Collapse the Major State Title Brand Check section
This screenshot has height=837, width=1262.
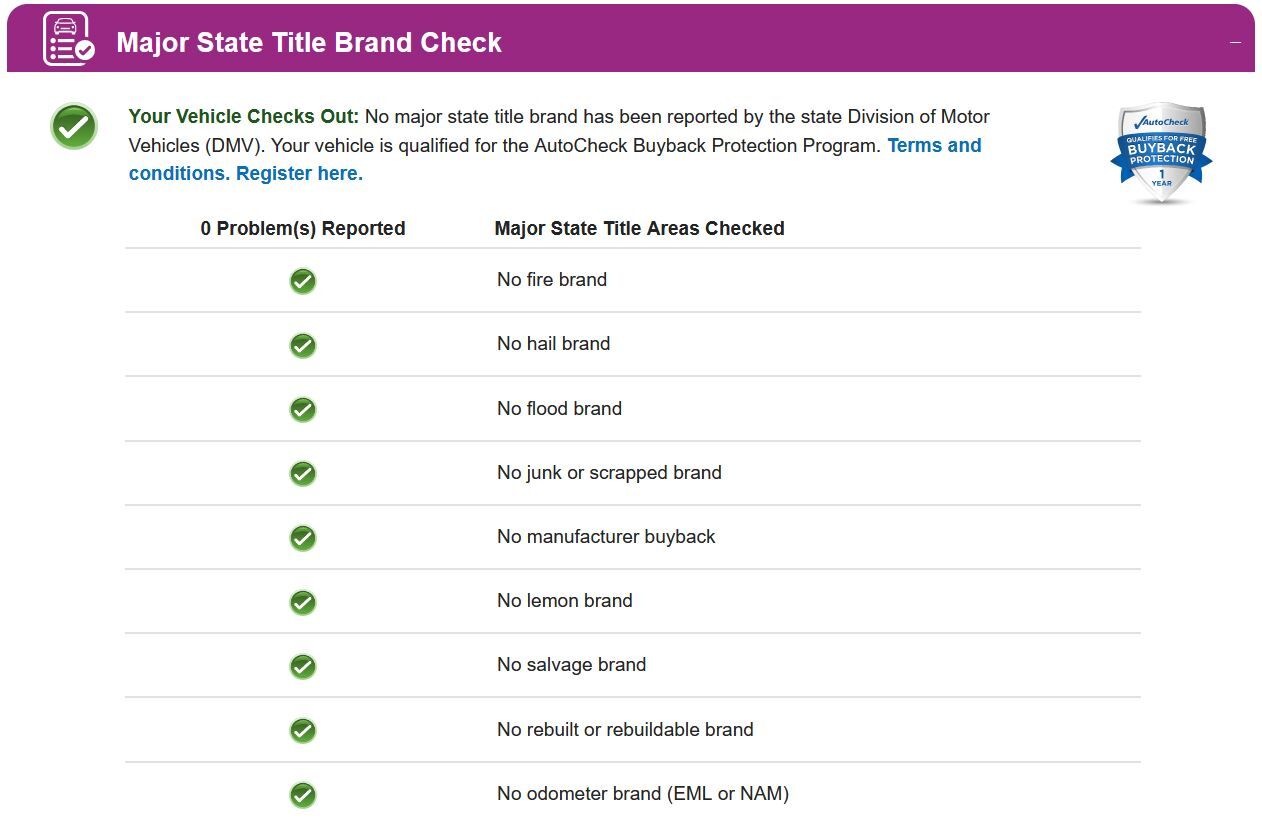coord(1235,43)
